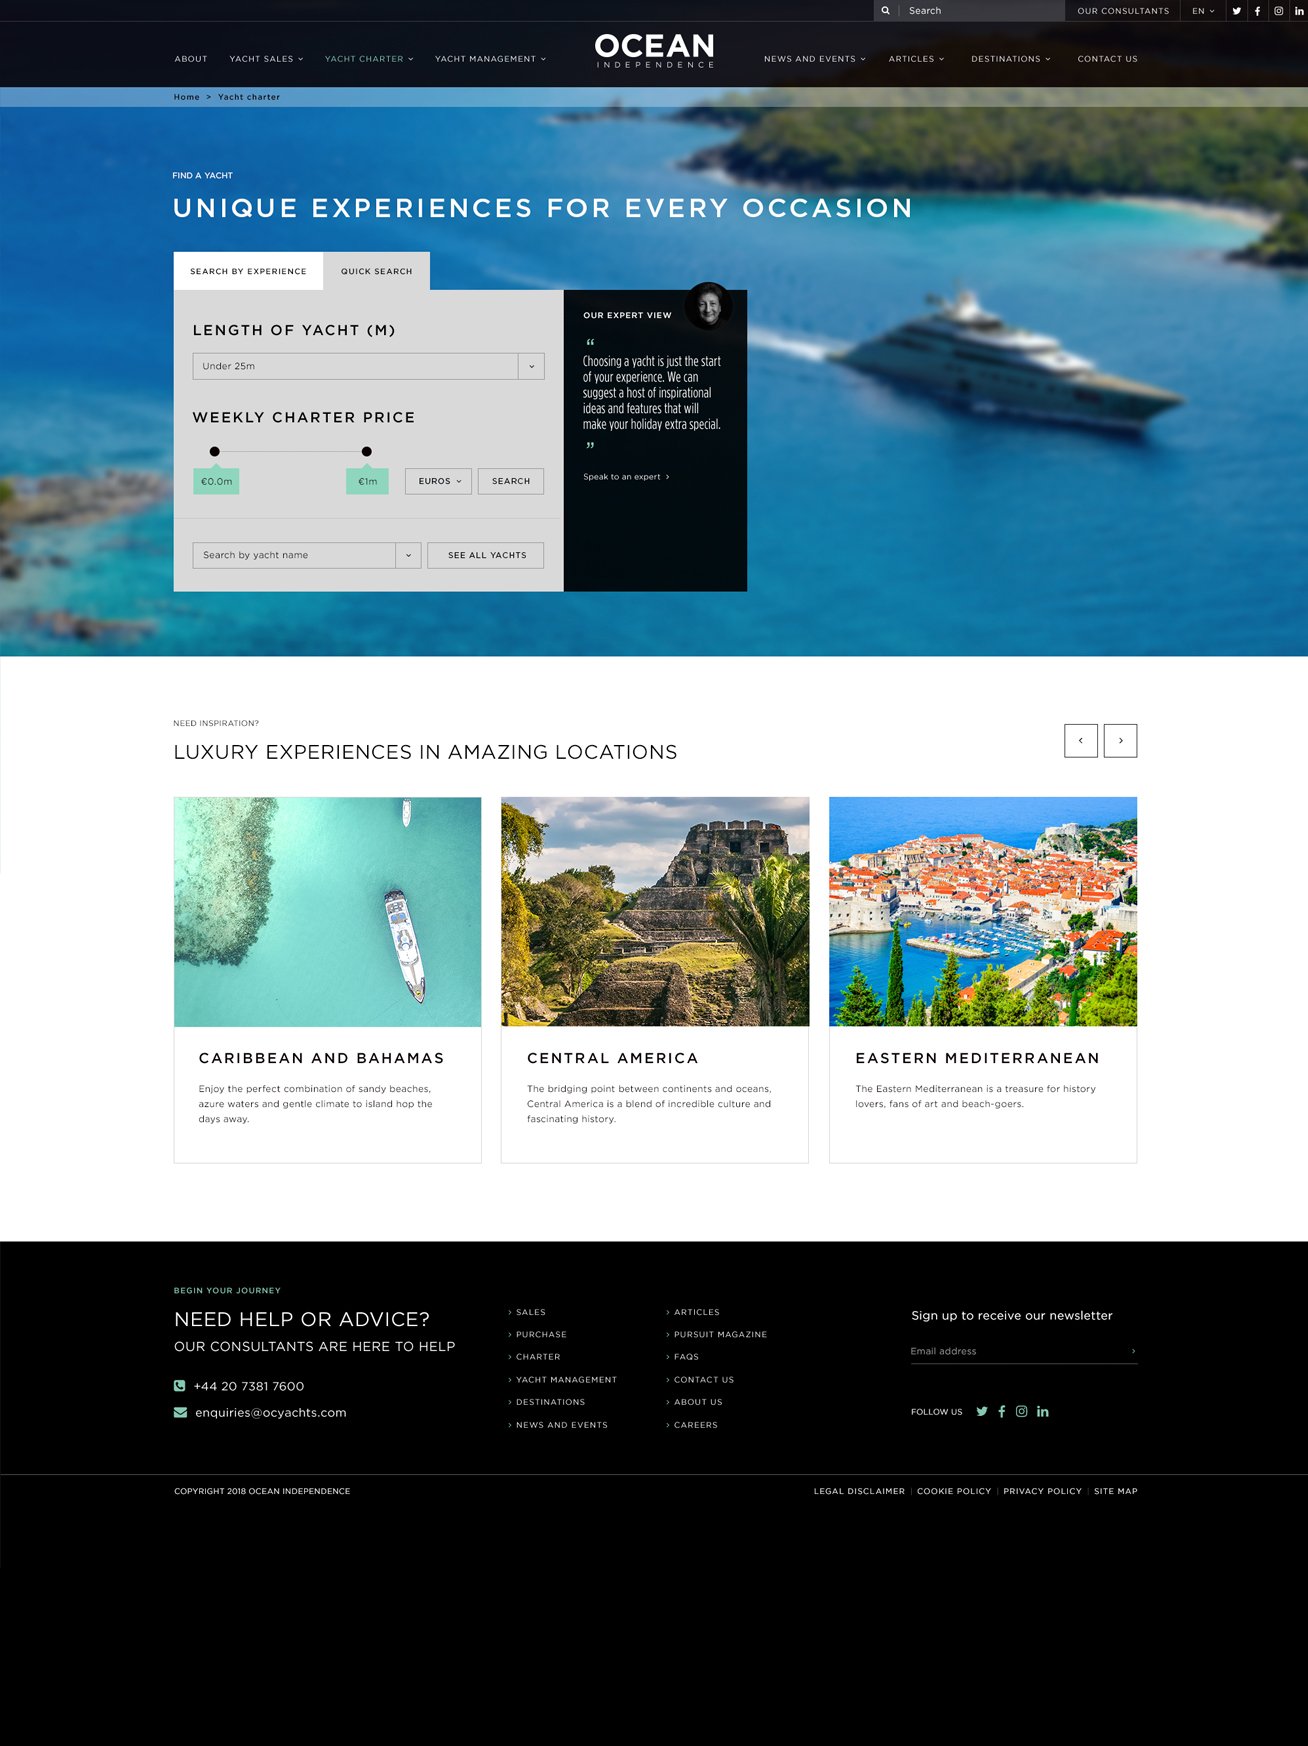Open Instagram icon in the top bar
Viewport: 1308px width, 1746px height.
[1278, 11]
